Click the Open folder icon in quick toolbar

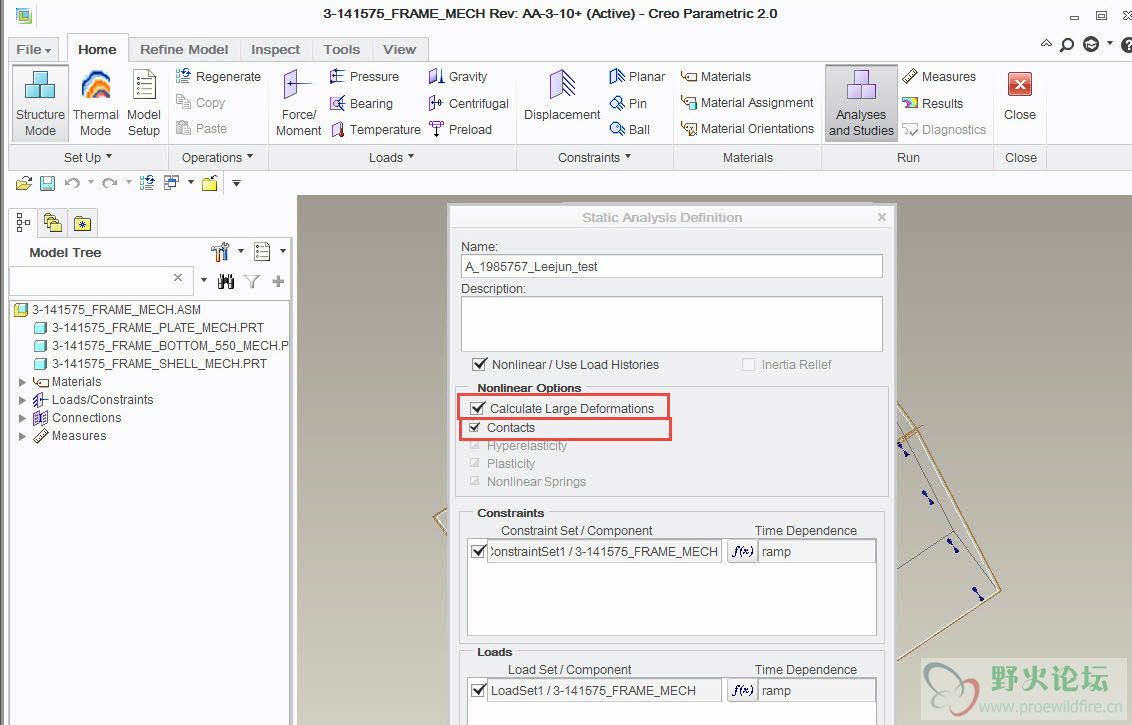pyautogui.click(x=24, y=183)
